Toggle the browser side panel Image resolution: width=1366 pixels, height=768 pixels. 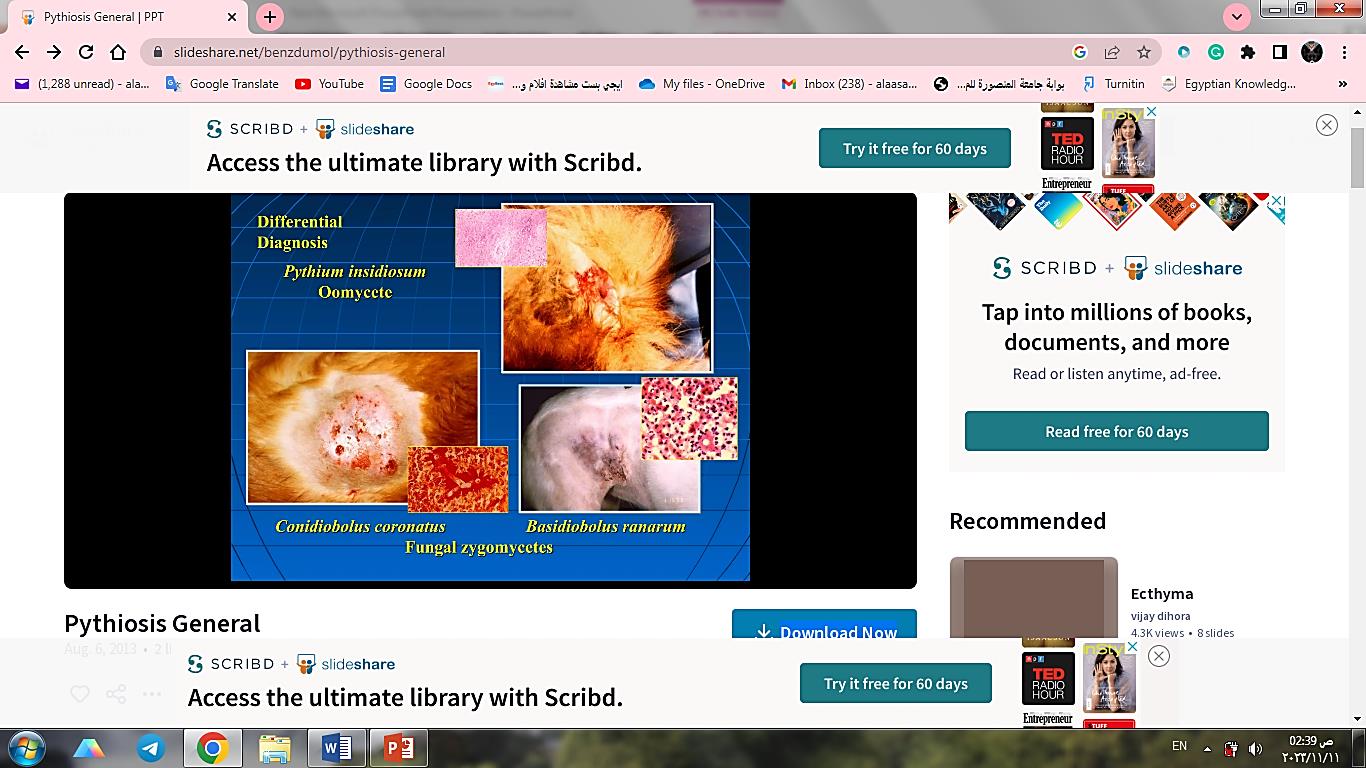pos(1280,52)
